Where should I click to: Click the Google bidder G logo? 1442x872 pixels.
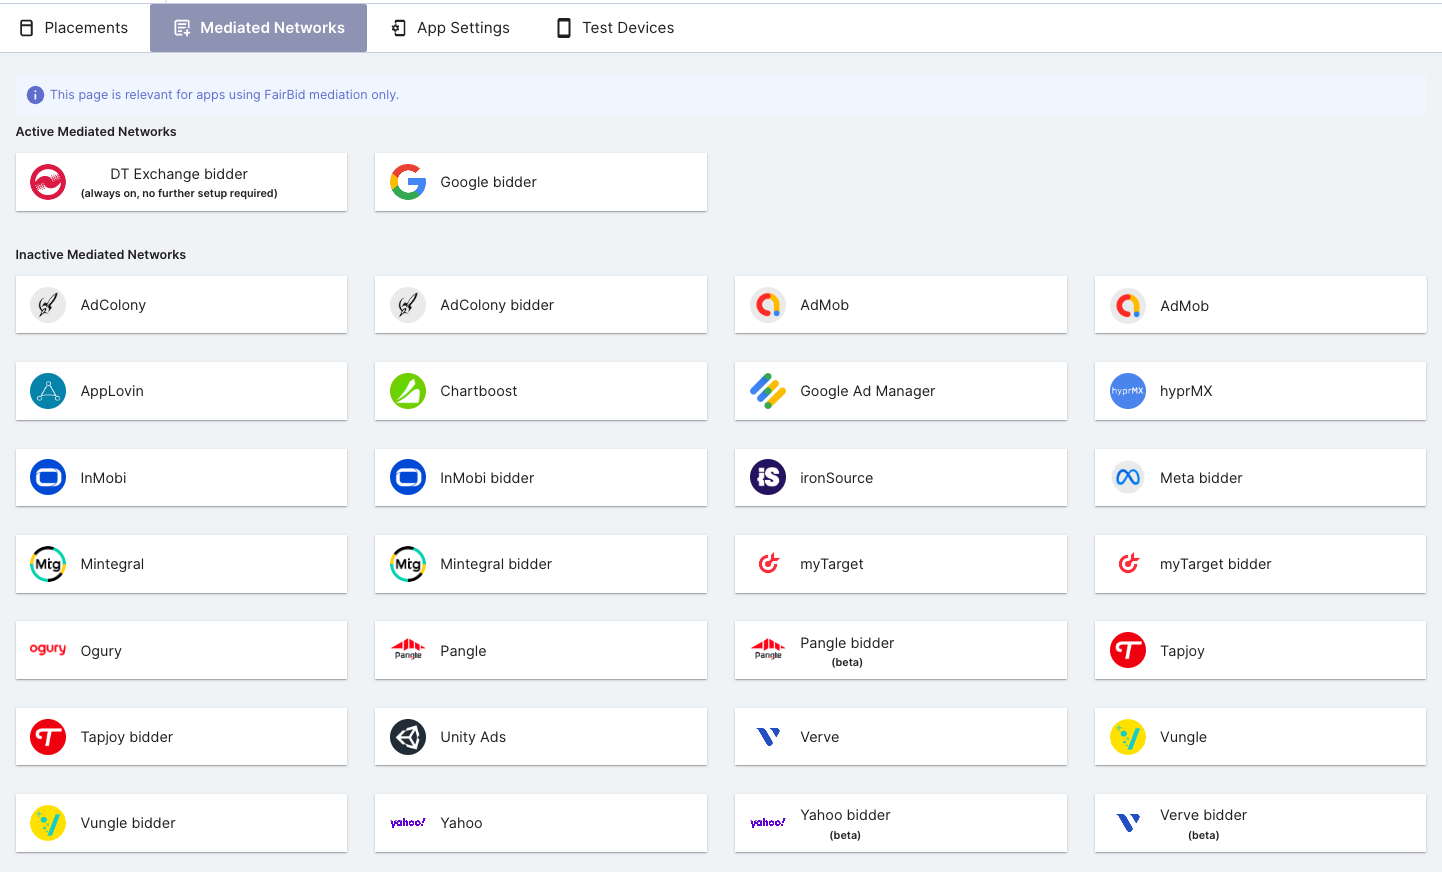tap(408, 182)
